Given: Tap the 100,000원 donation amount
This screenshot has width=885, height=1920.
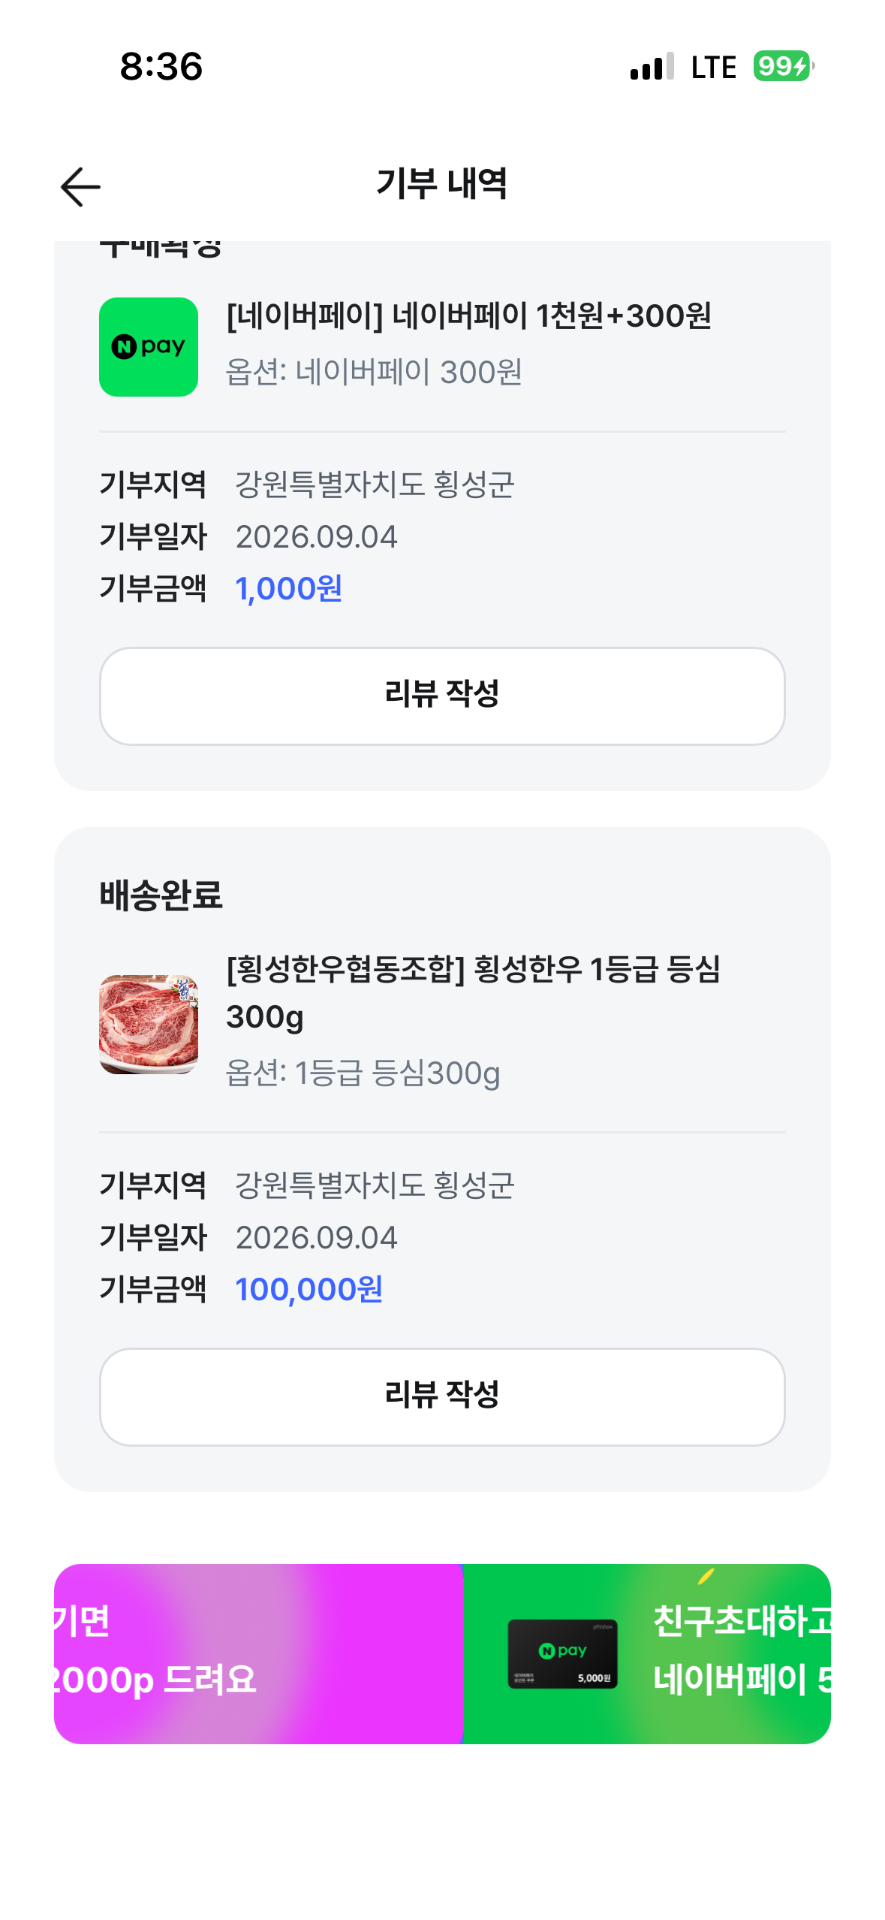Looking at the screenshot, I should tap(309, 1290).
